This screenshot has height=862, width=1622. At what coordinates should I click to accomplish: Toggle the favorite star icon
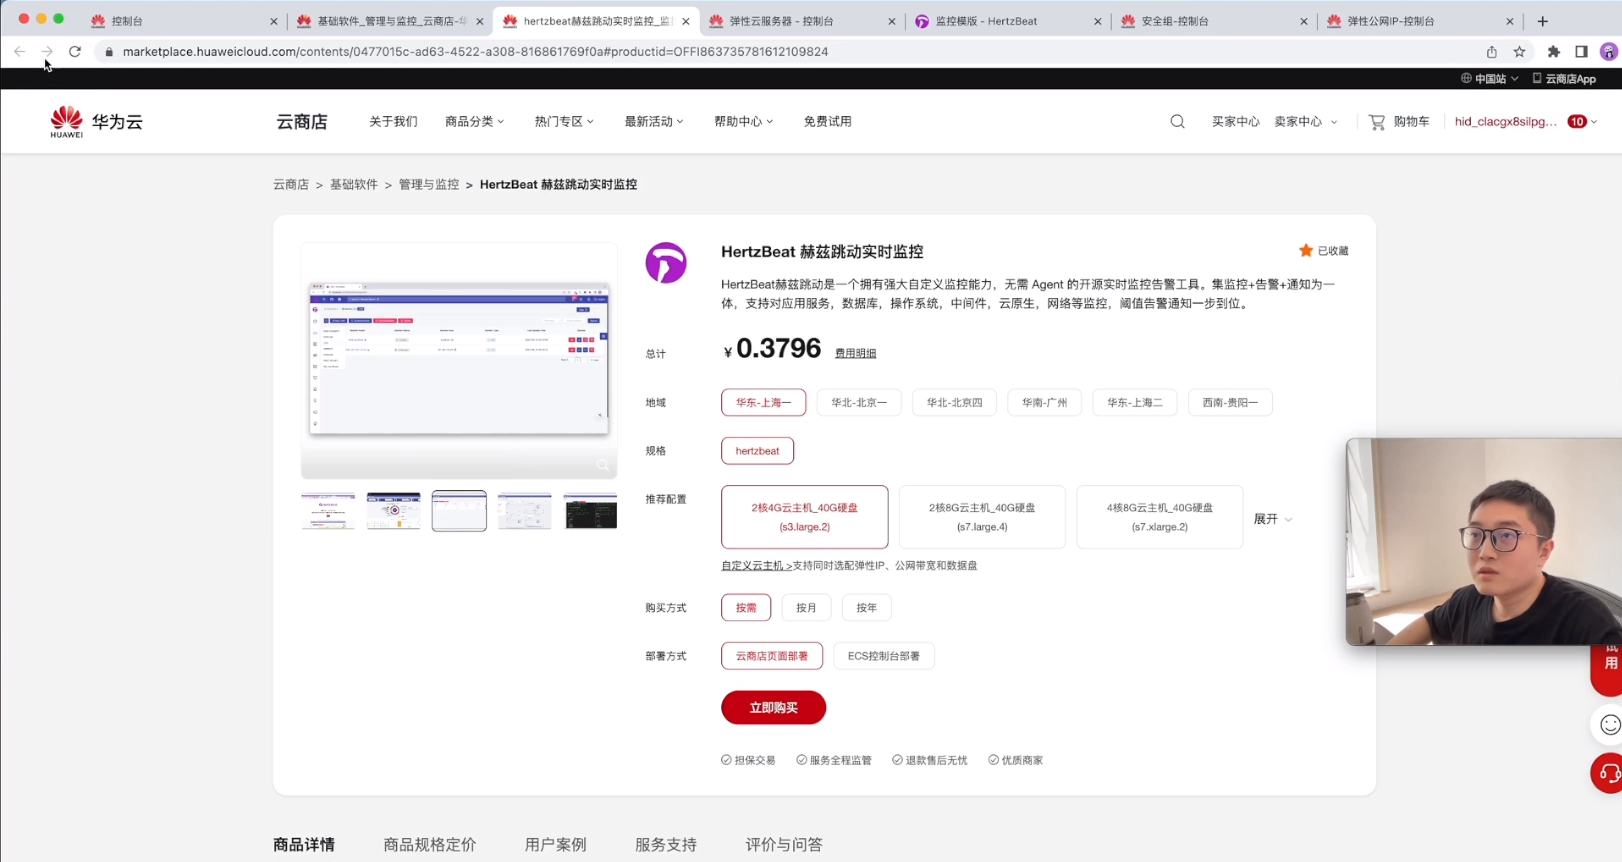(x=1305, y=251)
